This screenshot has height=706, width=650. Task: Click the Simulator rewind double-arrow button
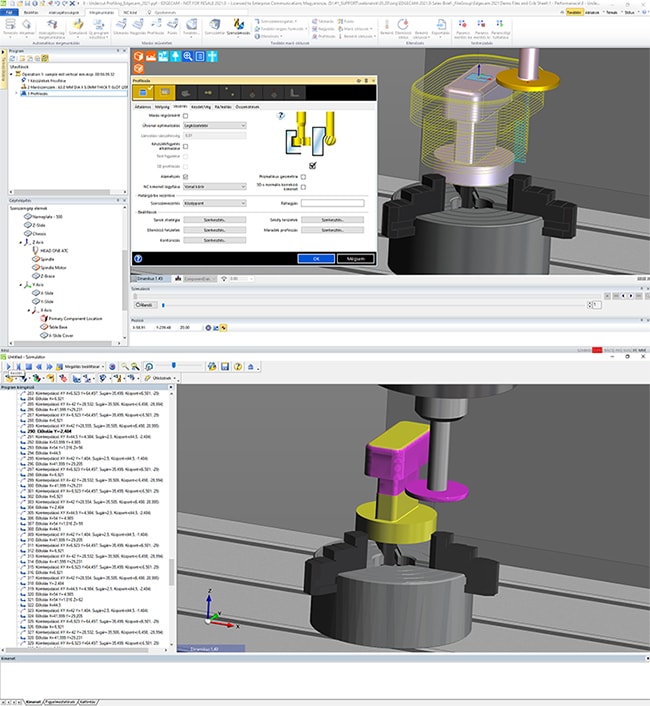[x=39, y=367]
